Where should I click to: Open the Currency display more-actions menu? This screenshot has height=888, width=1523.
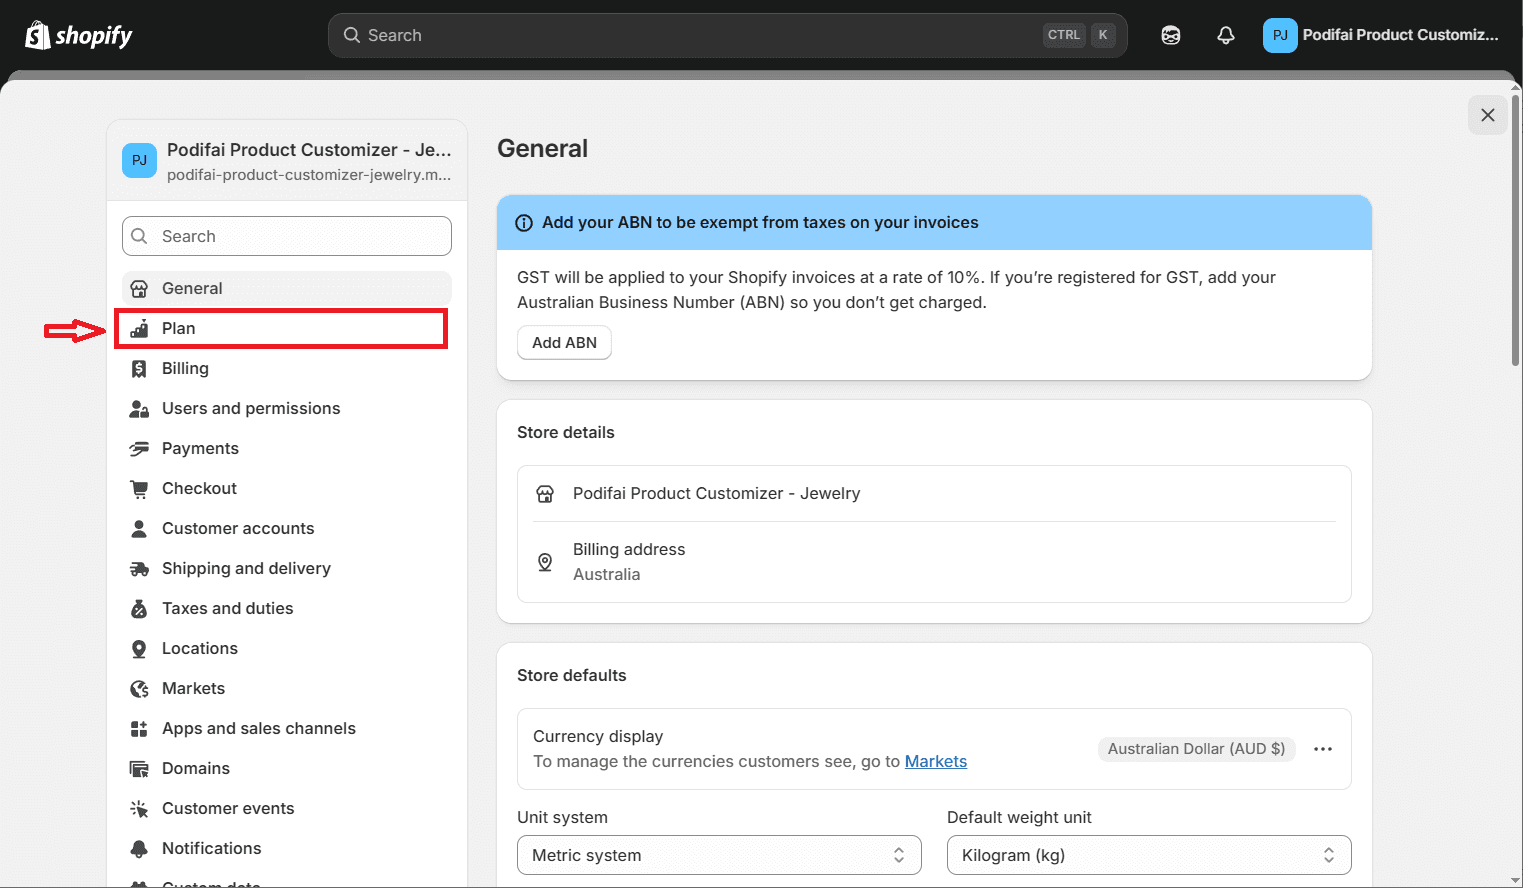coord(1323,748)
